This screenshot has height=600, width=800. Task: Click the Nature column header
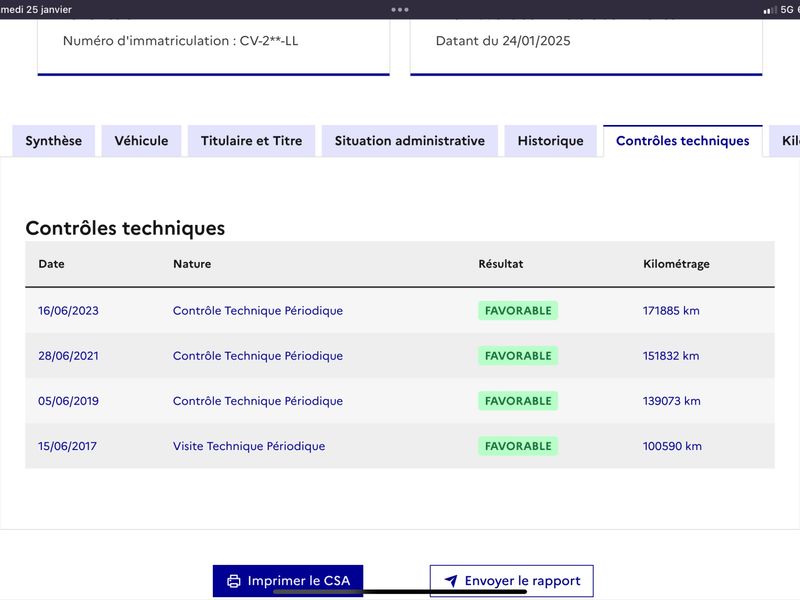[x=192, y=264]
